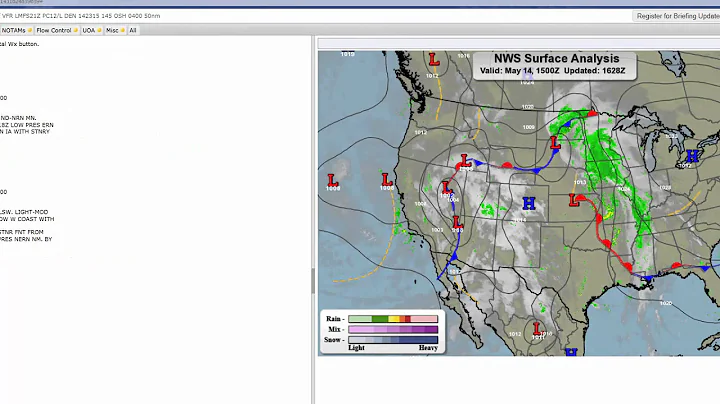Select the UOA tab
Viewport: 720px width, 404px height.
(x=92, y=30)
